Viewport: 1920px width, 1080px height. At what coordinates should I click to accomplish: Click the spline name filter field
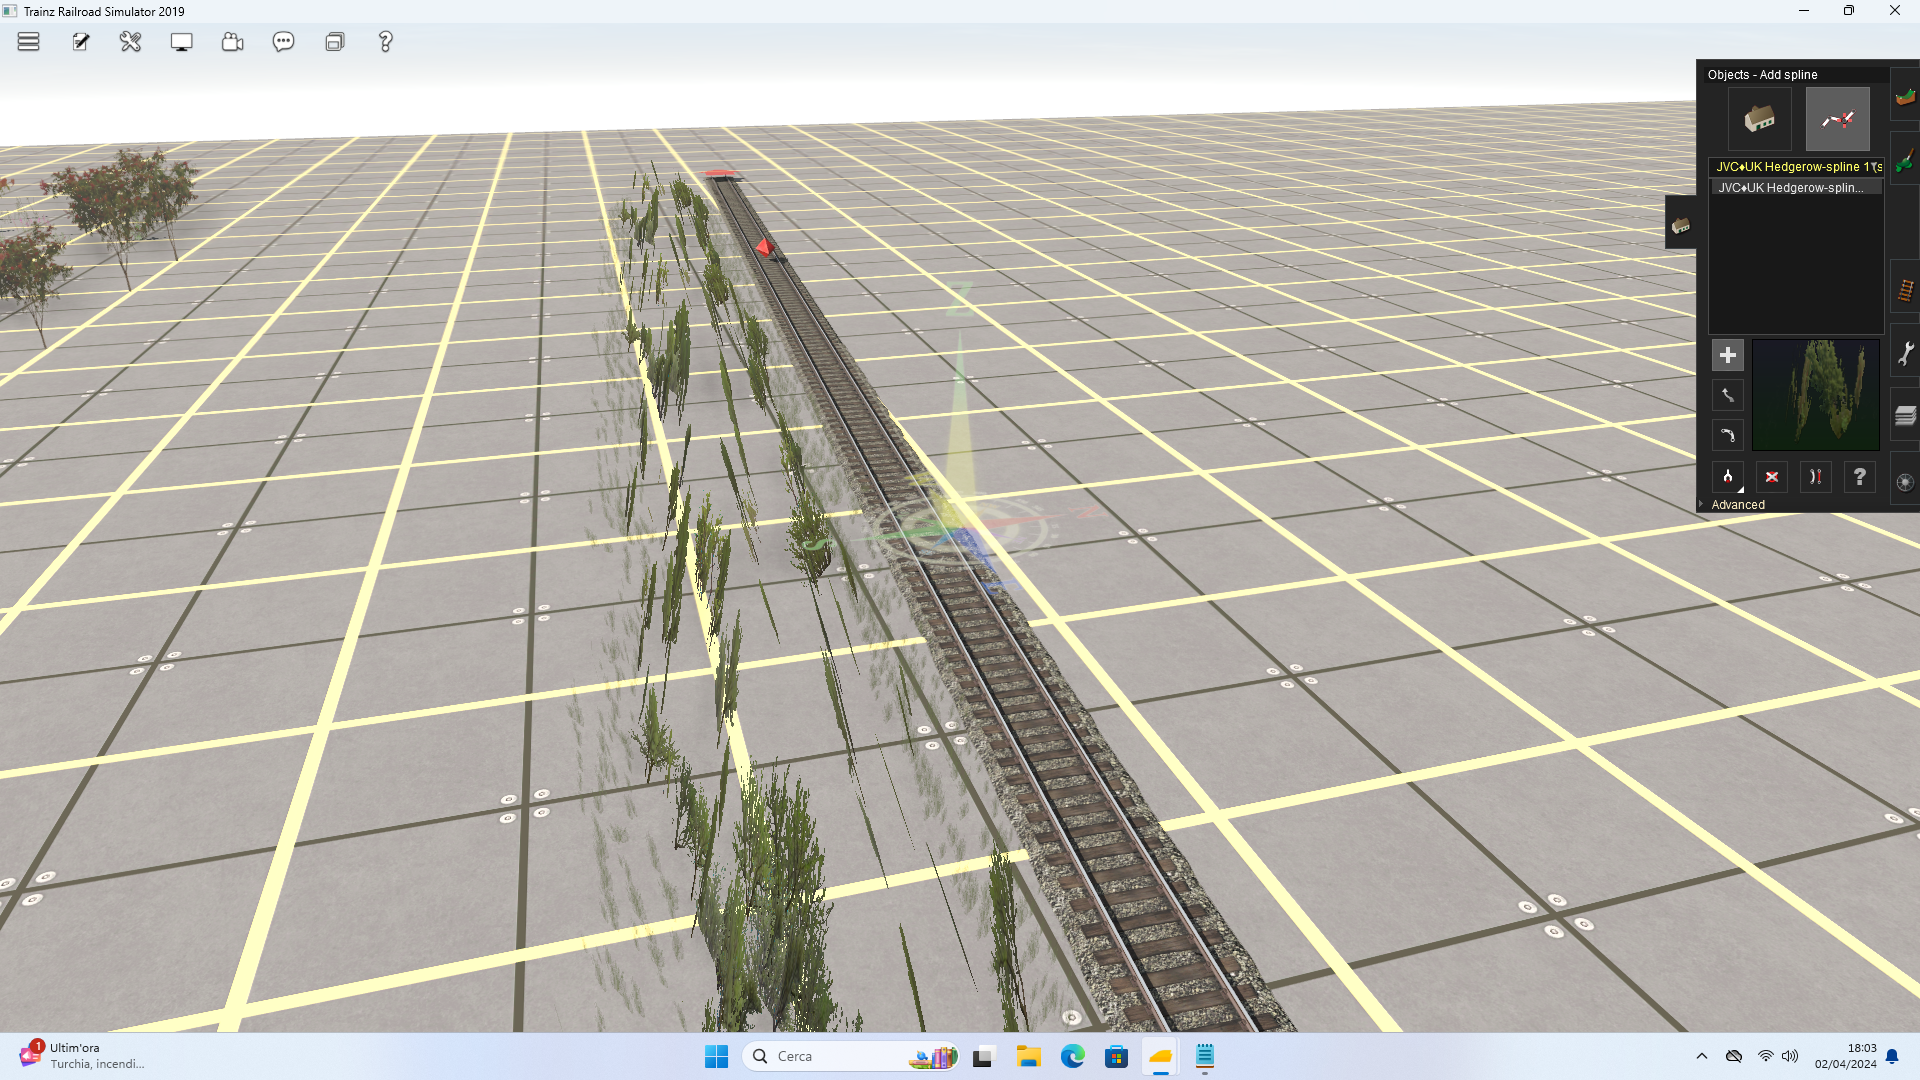(1797, 167)
